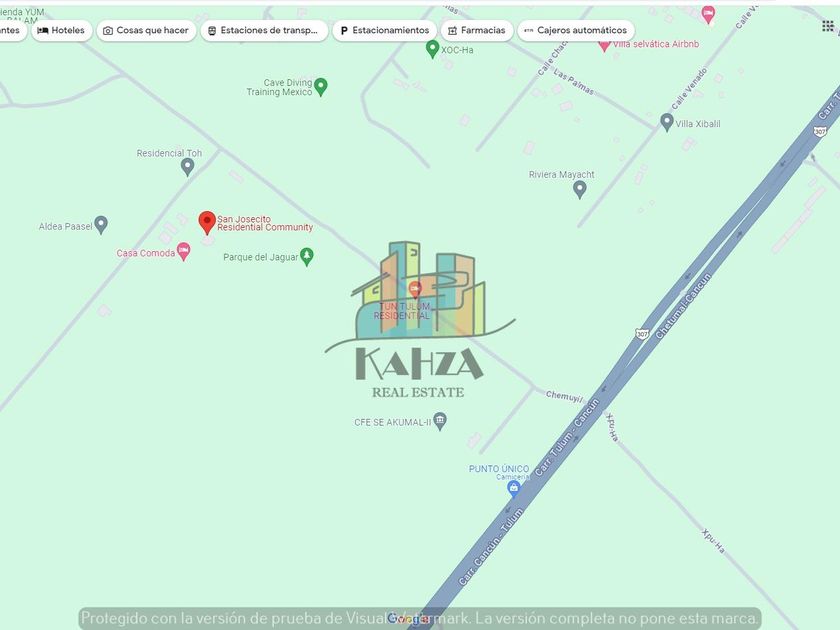Click the Riviera Mayacht map pin

580,189
